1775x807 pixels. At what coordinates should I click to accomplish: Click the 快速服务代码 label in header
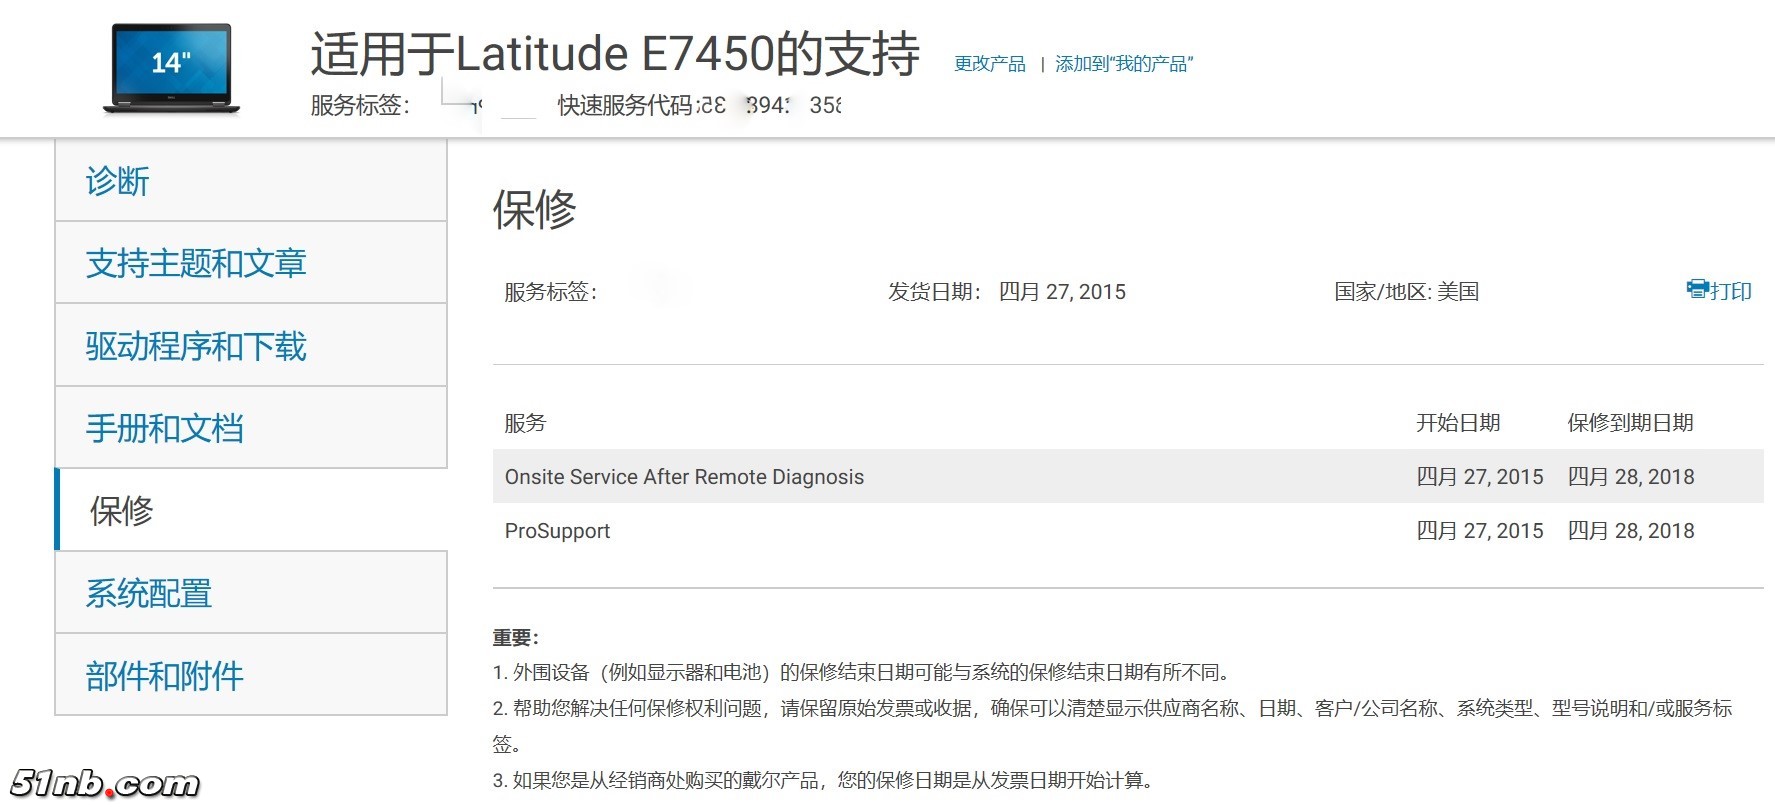[x=625, y=105]
